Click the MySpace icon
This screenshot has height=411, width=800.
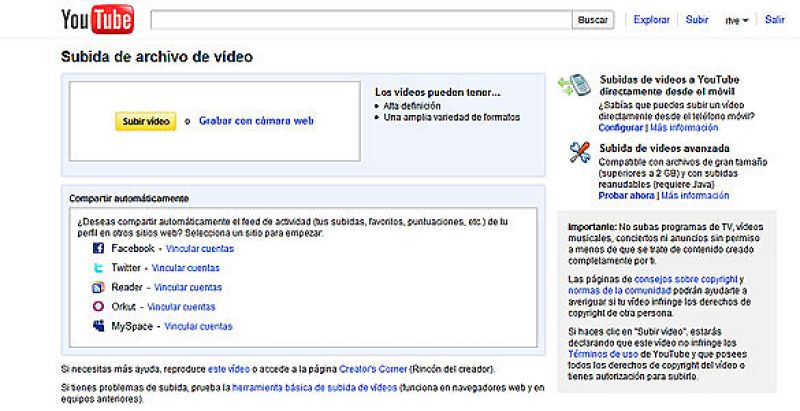(x=98, y=326)
